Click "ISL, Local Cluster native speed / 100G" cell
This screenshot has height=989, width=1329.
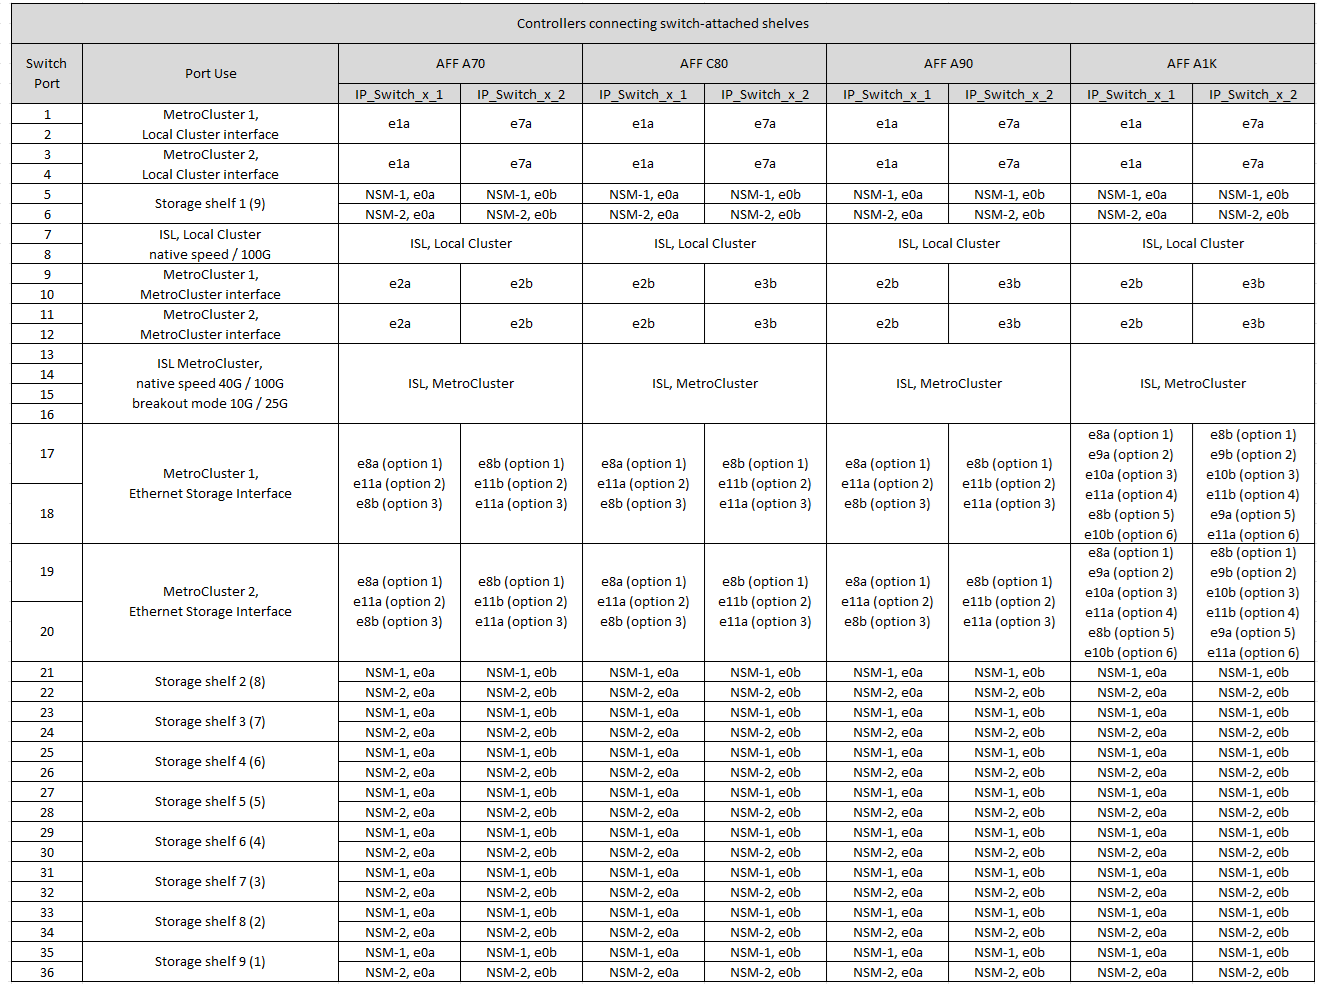[x=211, y=244]
